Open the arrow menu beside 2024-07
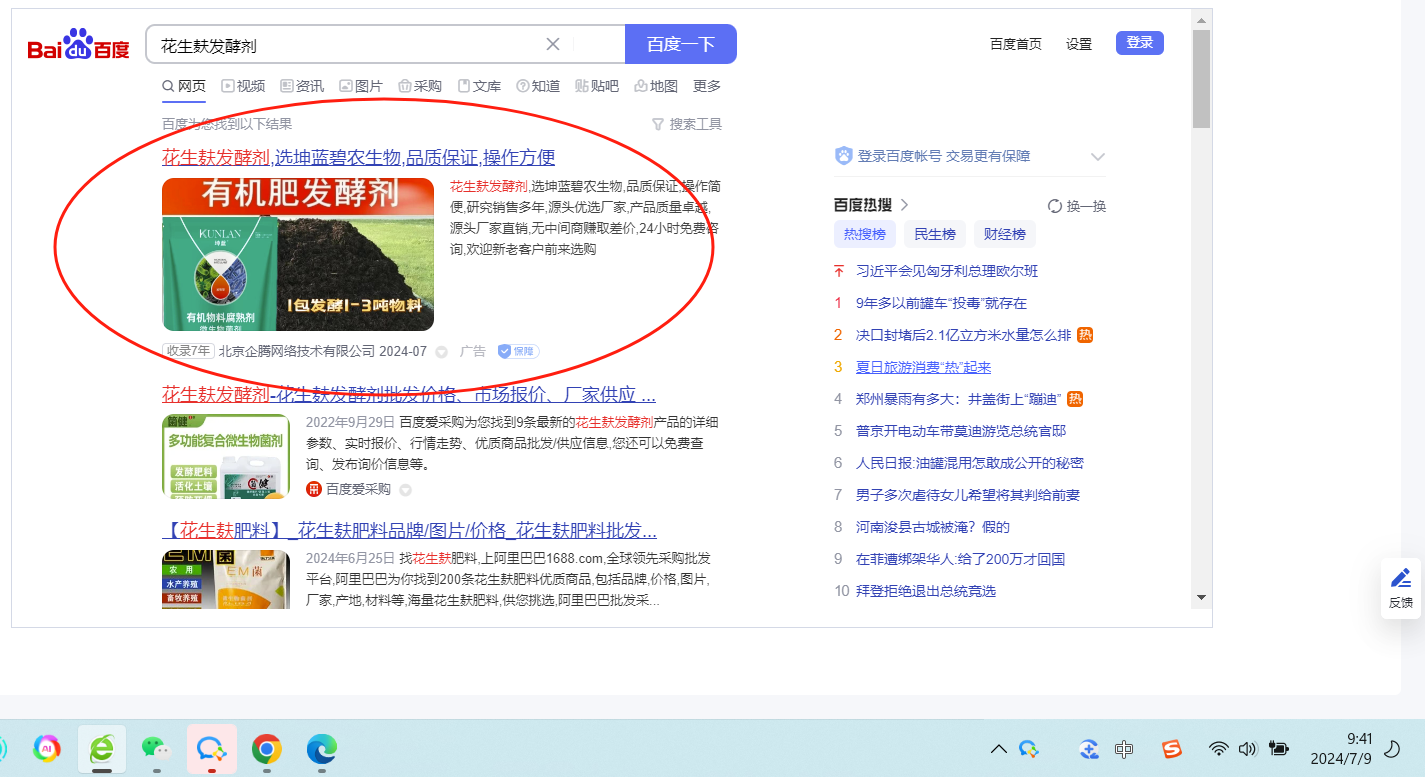Image resolution: width=1425 pixels, height=777 pixels. [441, 352]
